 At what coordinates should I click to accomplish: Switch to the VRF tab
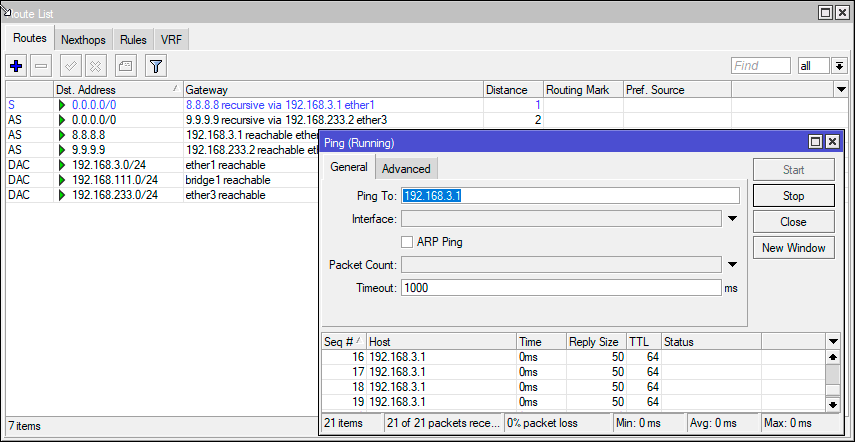click(x=171, y=40)
